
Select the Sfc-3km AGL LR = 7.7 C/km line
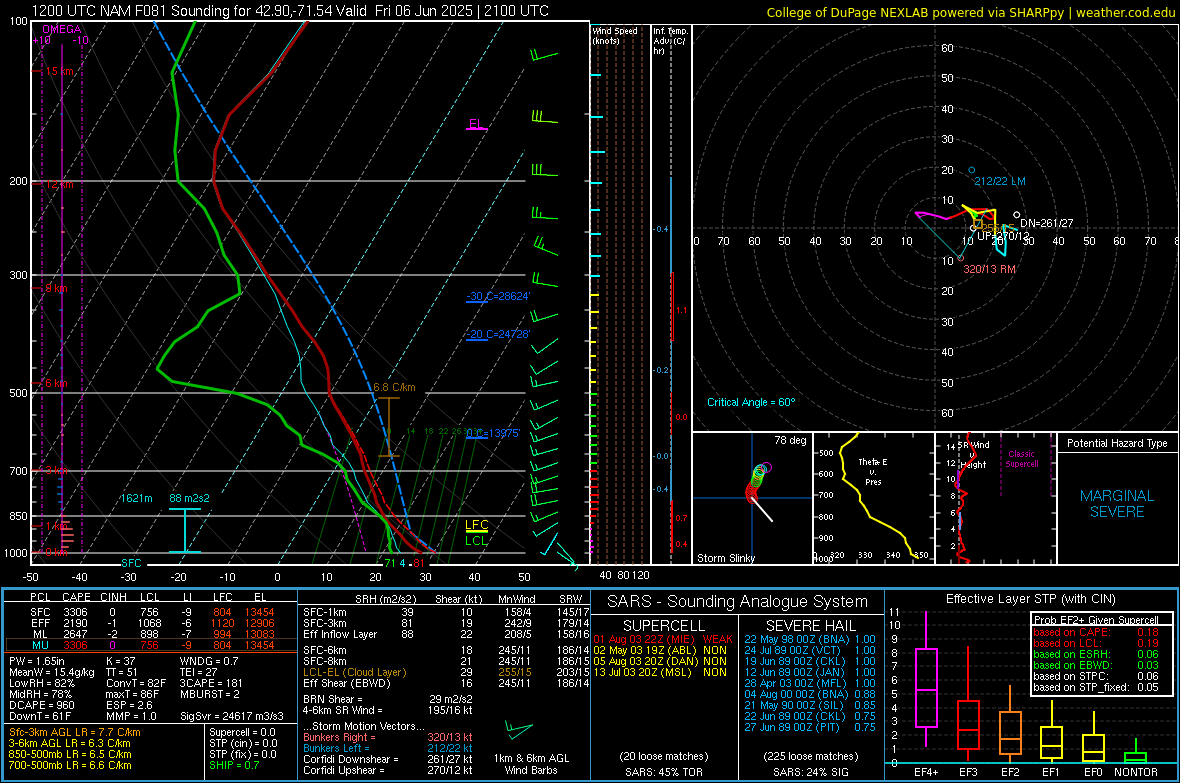[75, 733]
